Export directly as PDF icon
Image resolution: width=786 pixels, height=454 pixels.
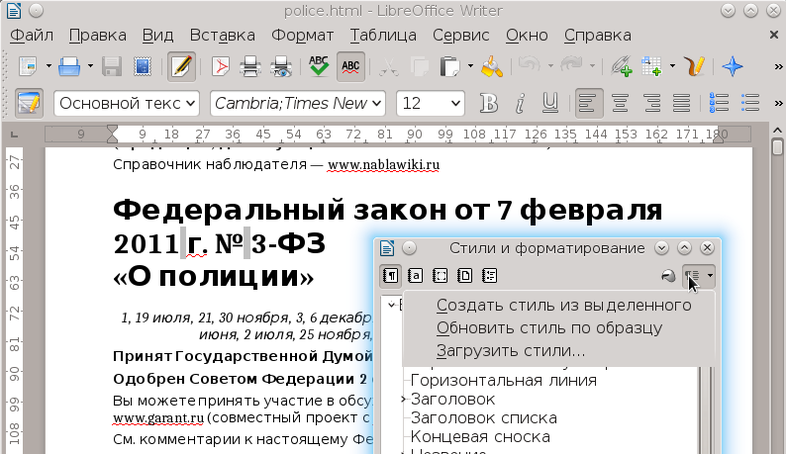(221, 66)
